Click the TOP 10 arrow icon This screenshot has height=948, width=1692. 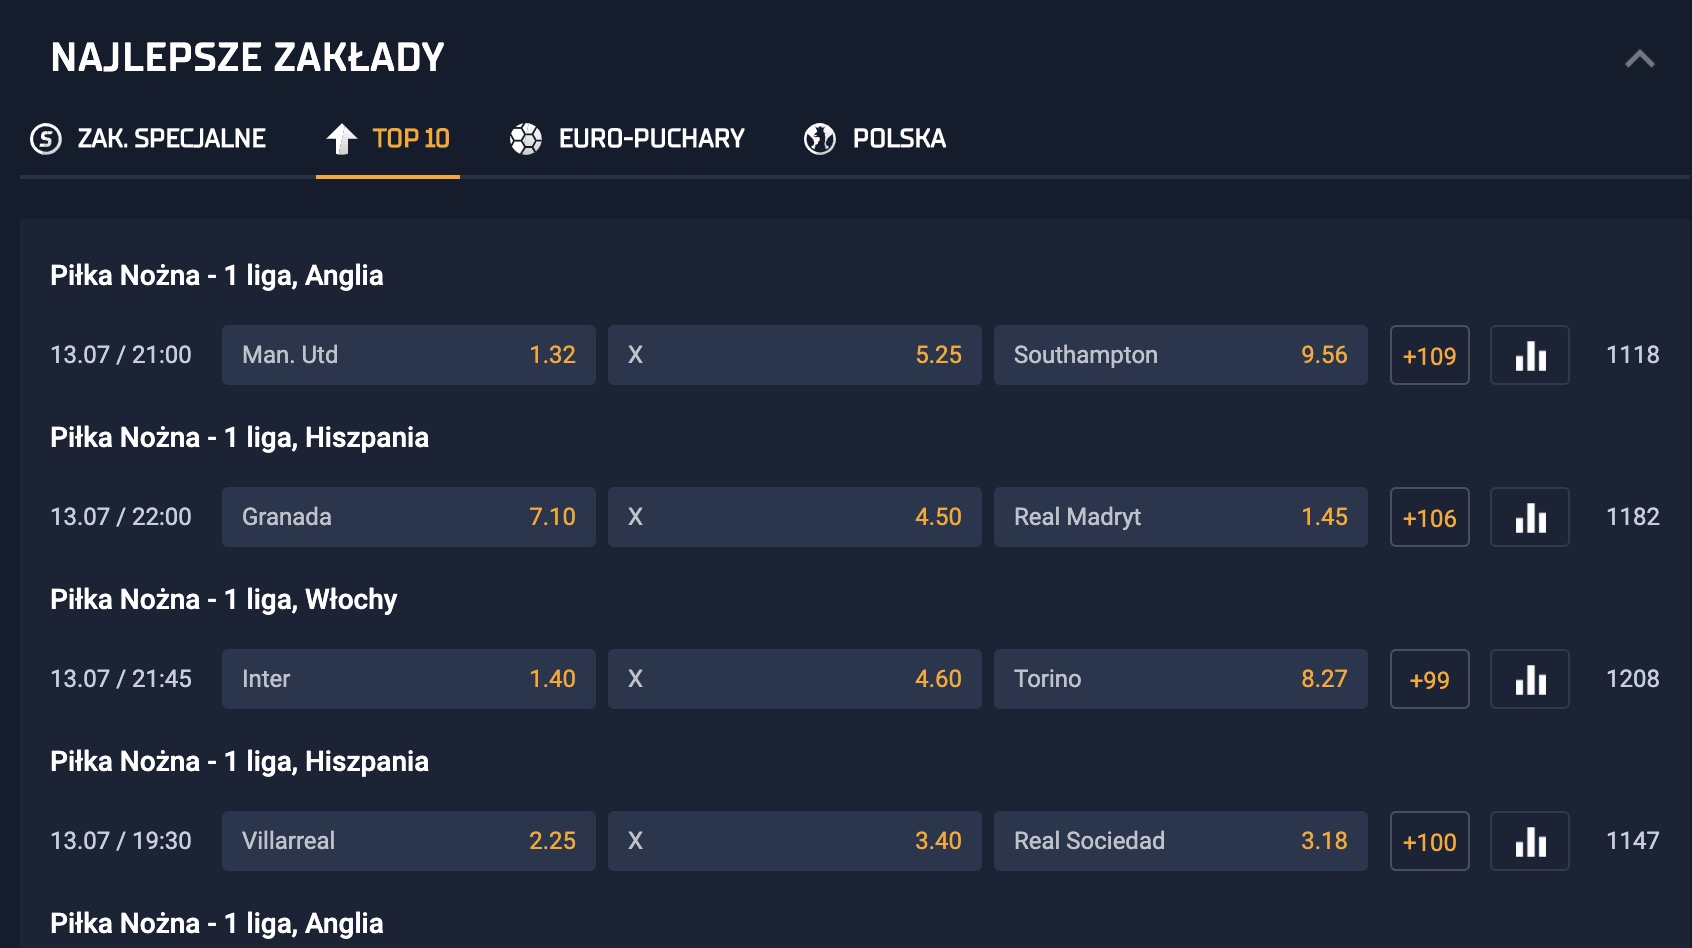pyautogui.click(x=342, y=139)
